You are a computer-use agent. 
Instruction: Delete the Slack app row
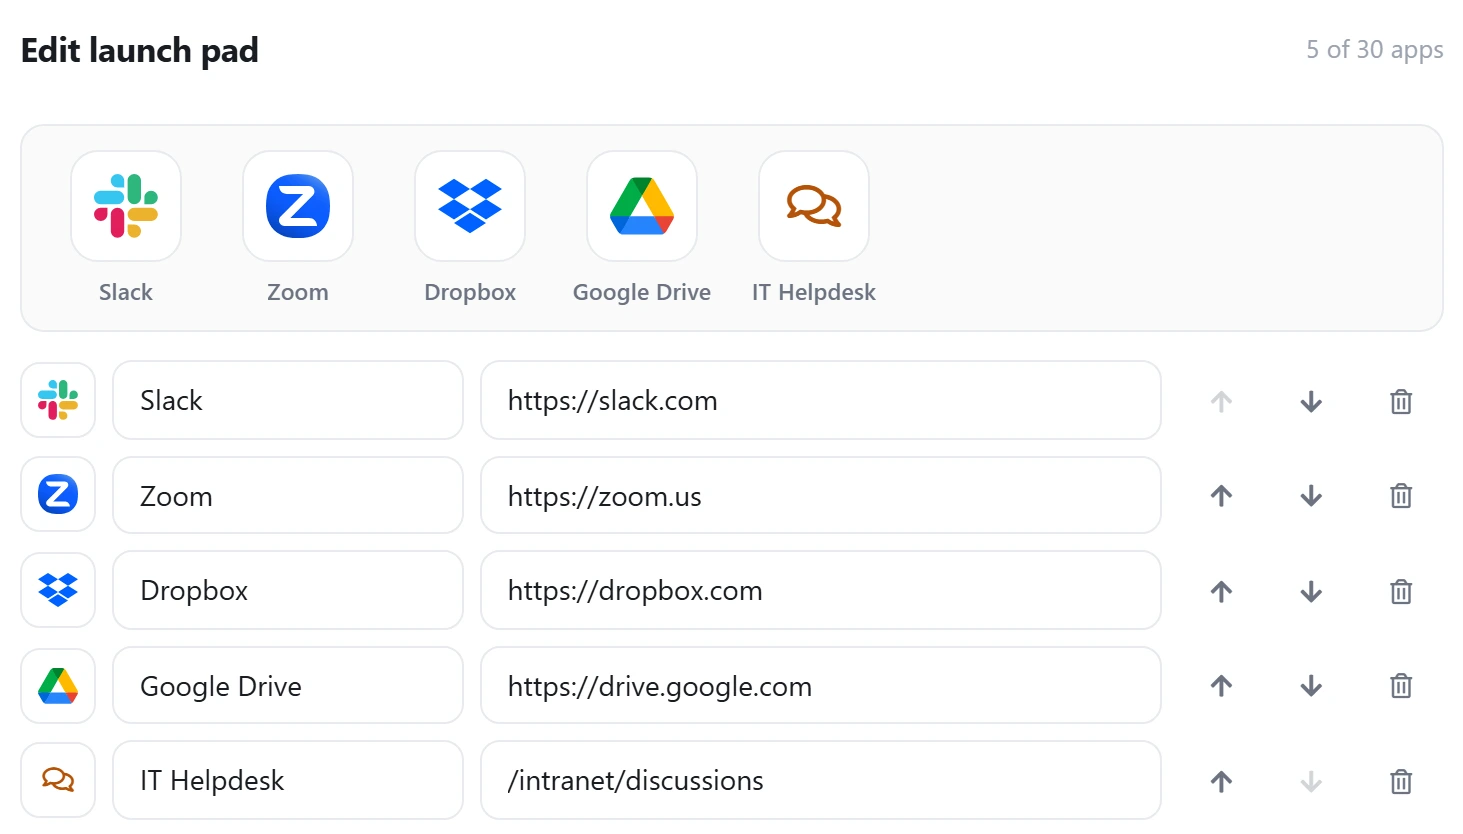click(x=1401, y=402)
